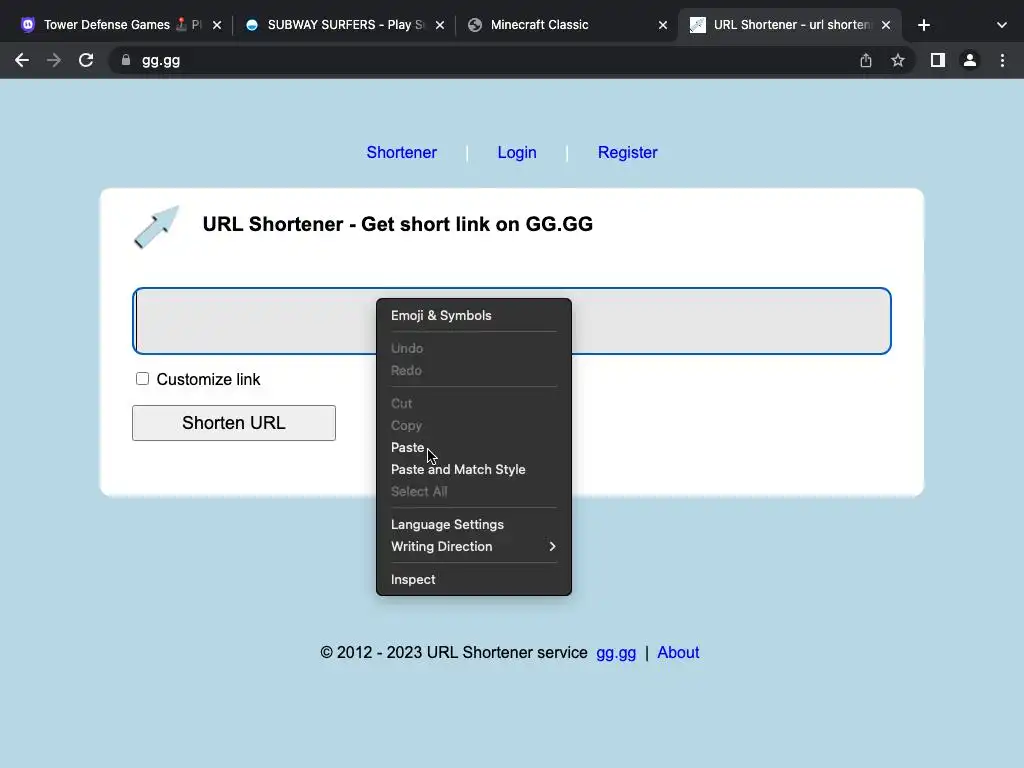1024x768 pixels.
Task: Click the Minecraft Classic tab globe icon
Action: [475, 25]
